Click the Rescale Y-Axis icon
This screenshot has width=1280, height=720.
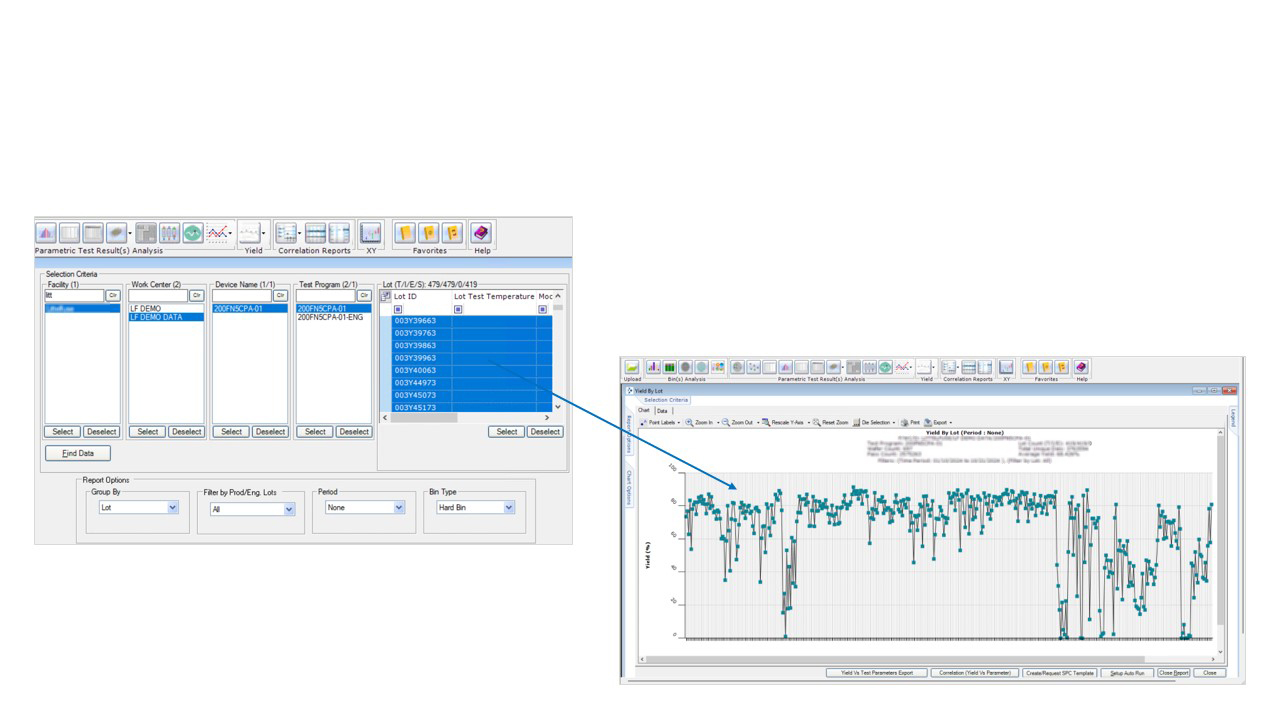[766, 423]
